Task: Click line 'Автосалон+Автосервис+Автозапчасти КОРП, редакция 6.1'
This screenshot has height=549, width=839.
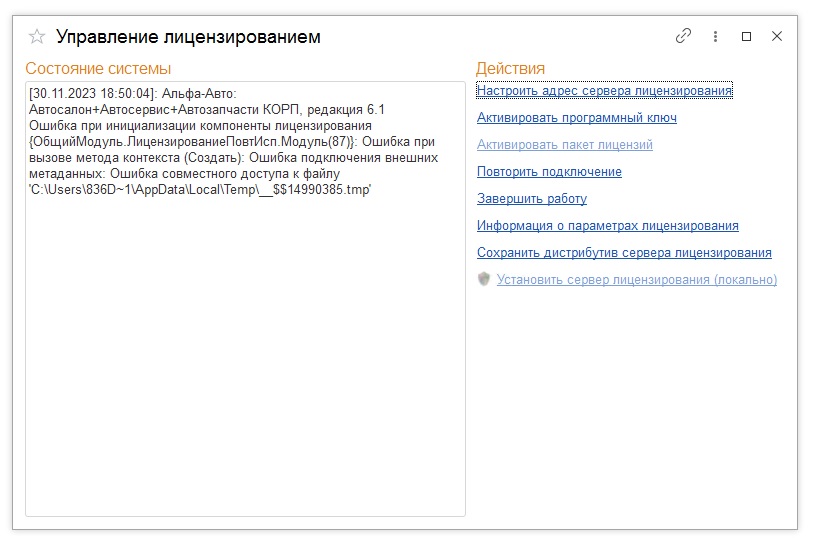Action: pyautogui.click(x=207, y=110)
